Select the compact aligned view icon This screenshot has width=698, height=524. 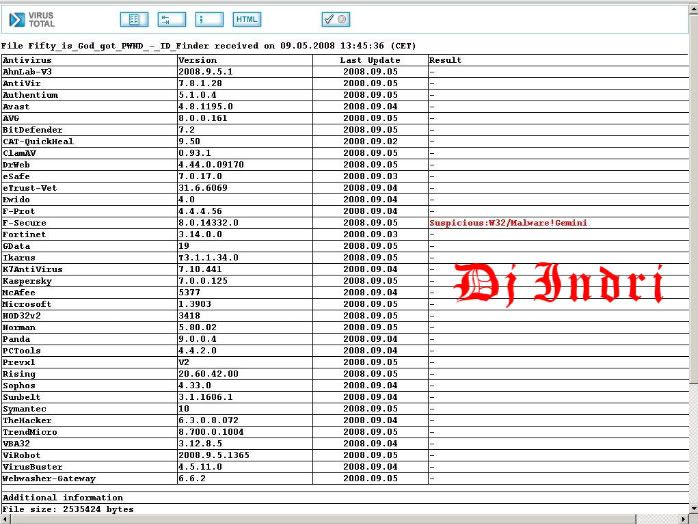pos(171,19)
